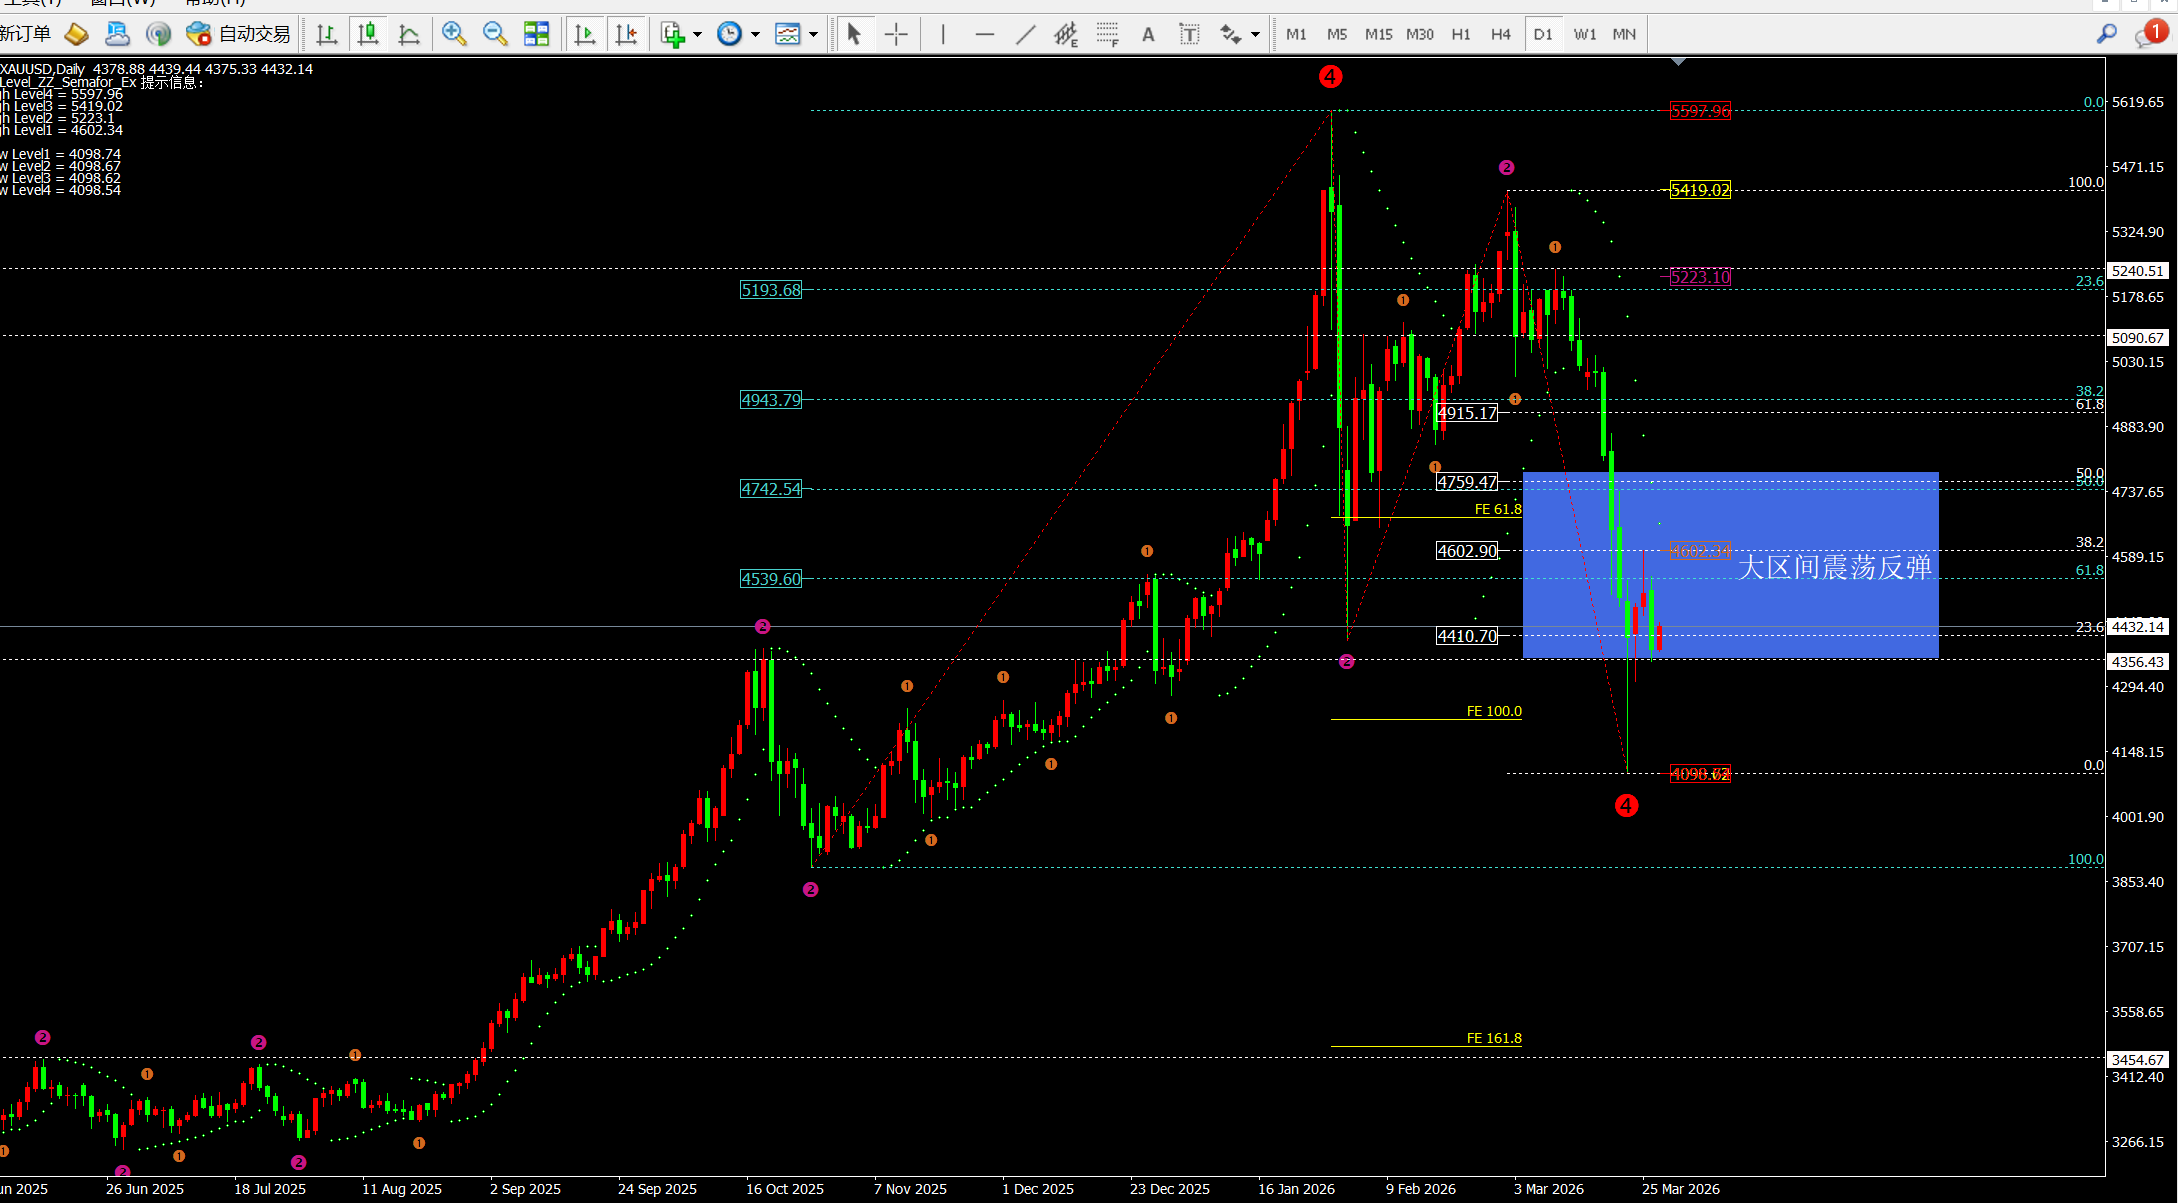Toggle candlestick chart mode
This screenshot has height=1203, width=2178.
point(368,34)
